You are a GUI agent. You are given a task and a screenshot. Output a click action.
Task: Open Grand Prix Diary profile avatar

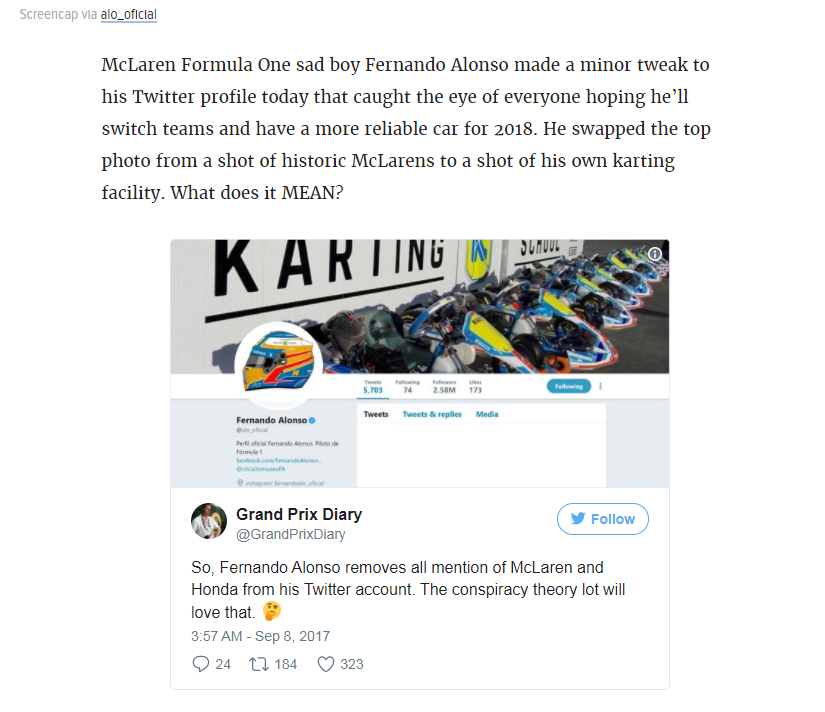pyautogui.click(x=209, y=521)
